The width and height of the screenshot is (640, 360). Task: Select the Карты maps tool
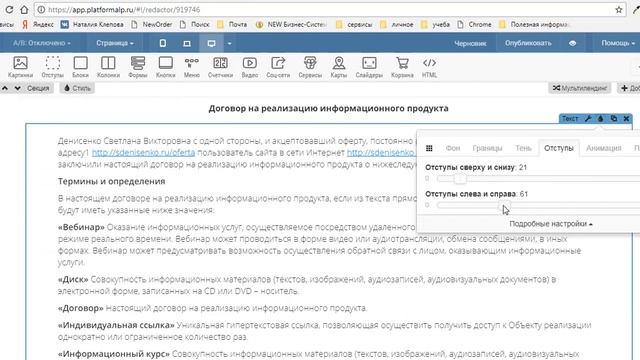pyautogui.click(x=338, y=67)
